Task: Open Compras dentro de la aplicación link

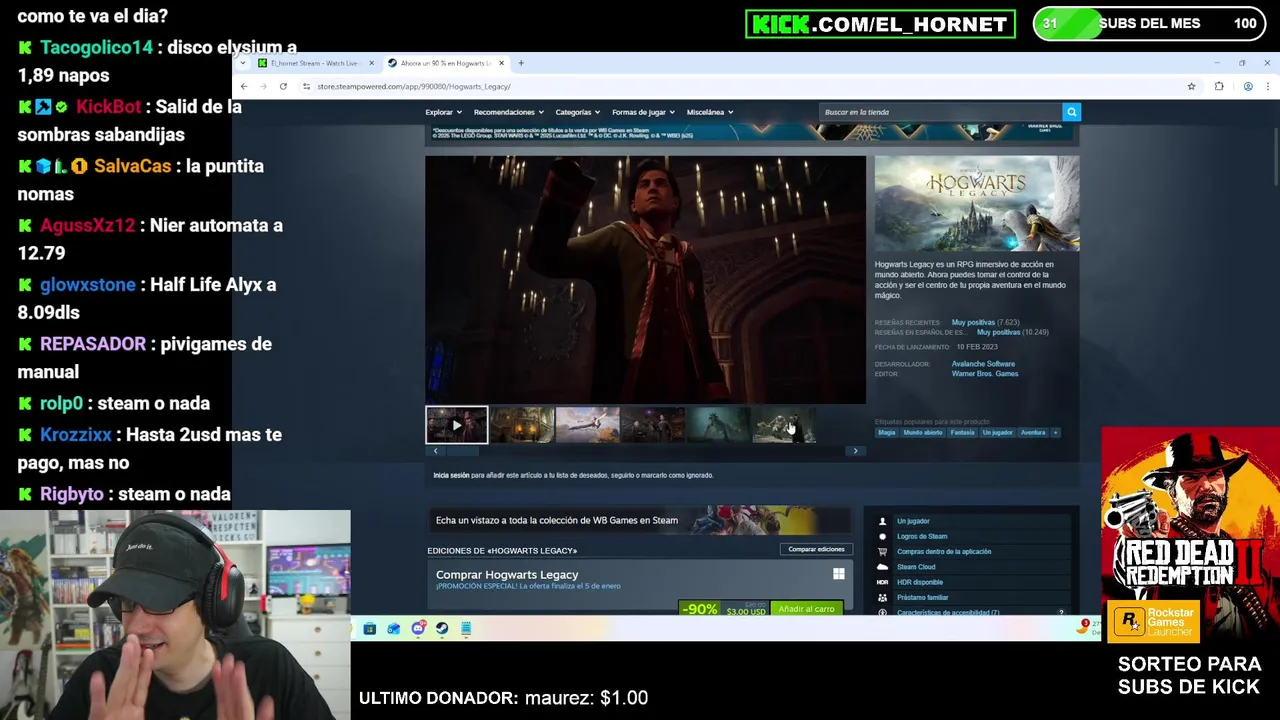Action: [944, 552]
